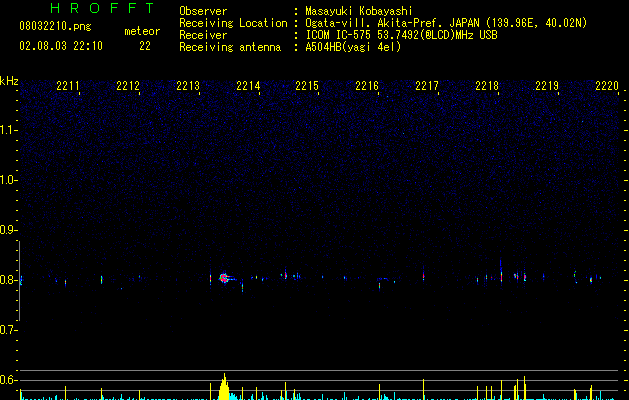Click the Receiving Location label
The image size is (629, 400).
tap(233, 23)
